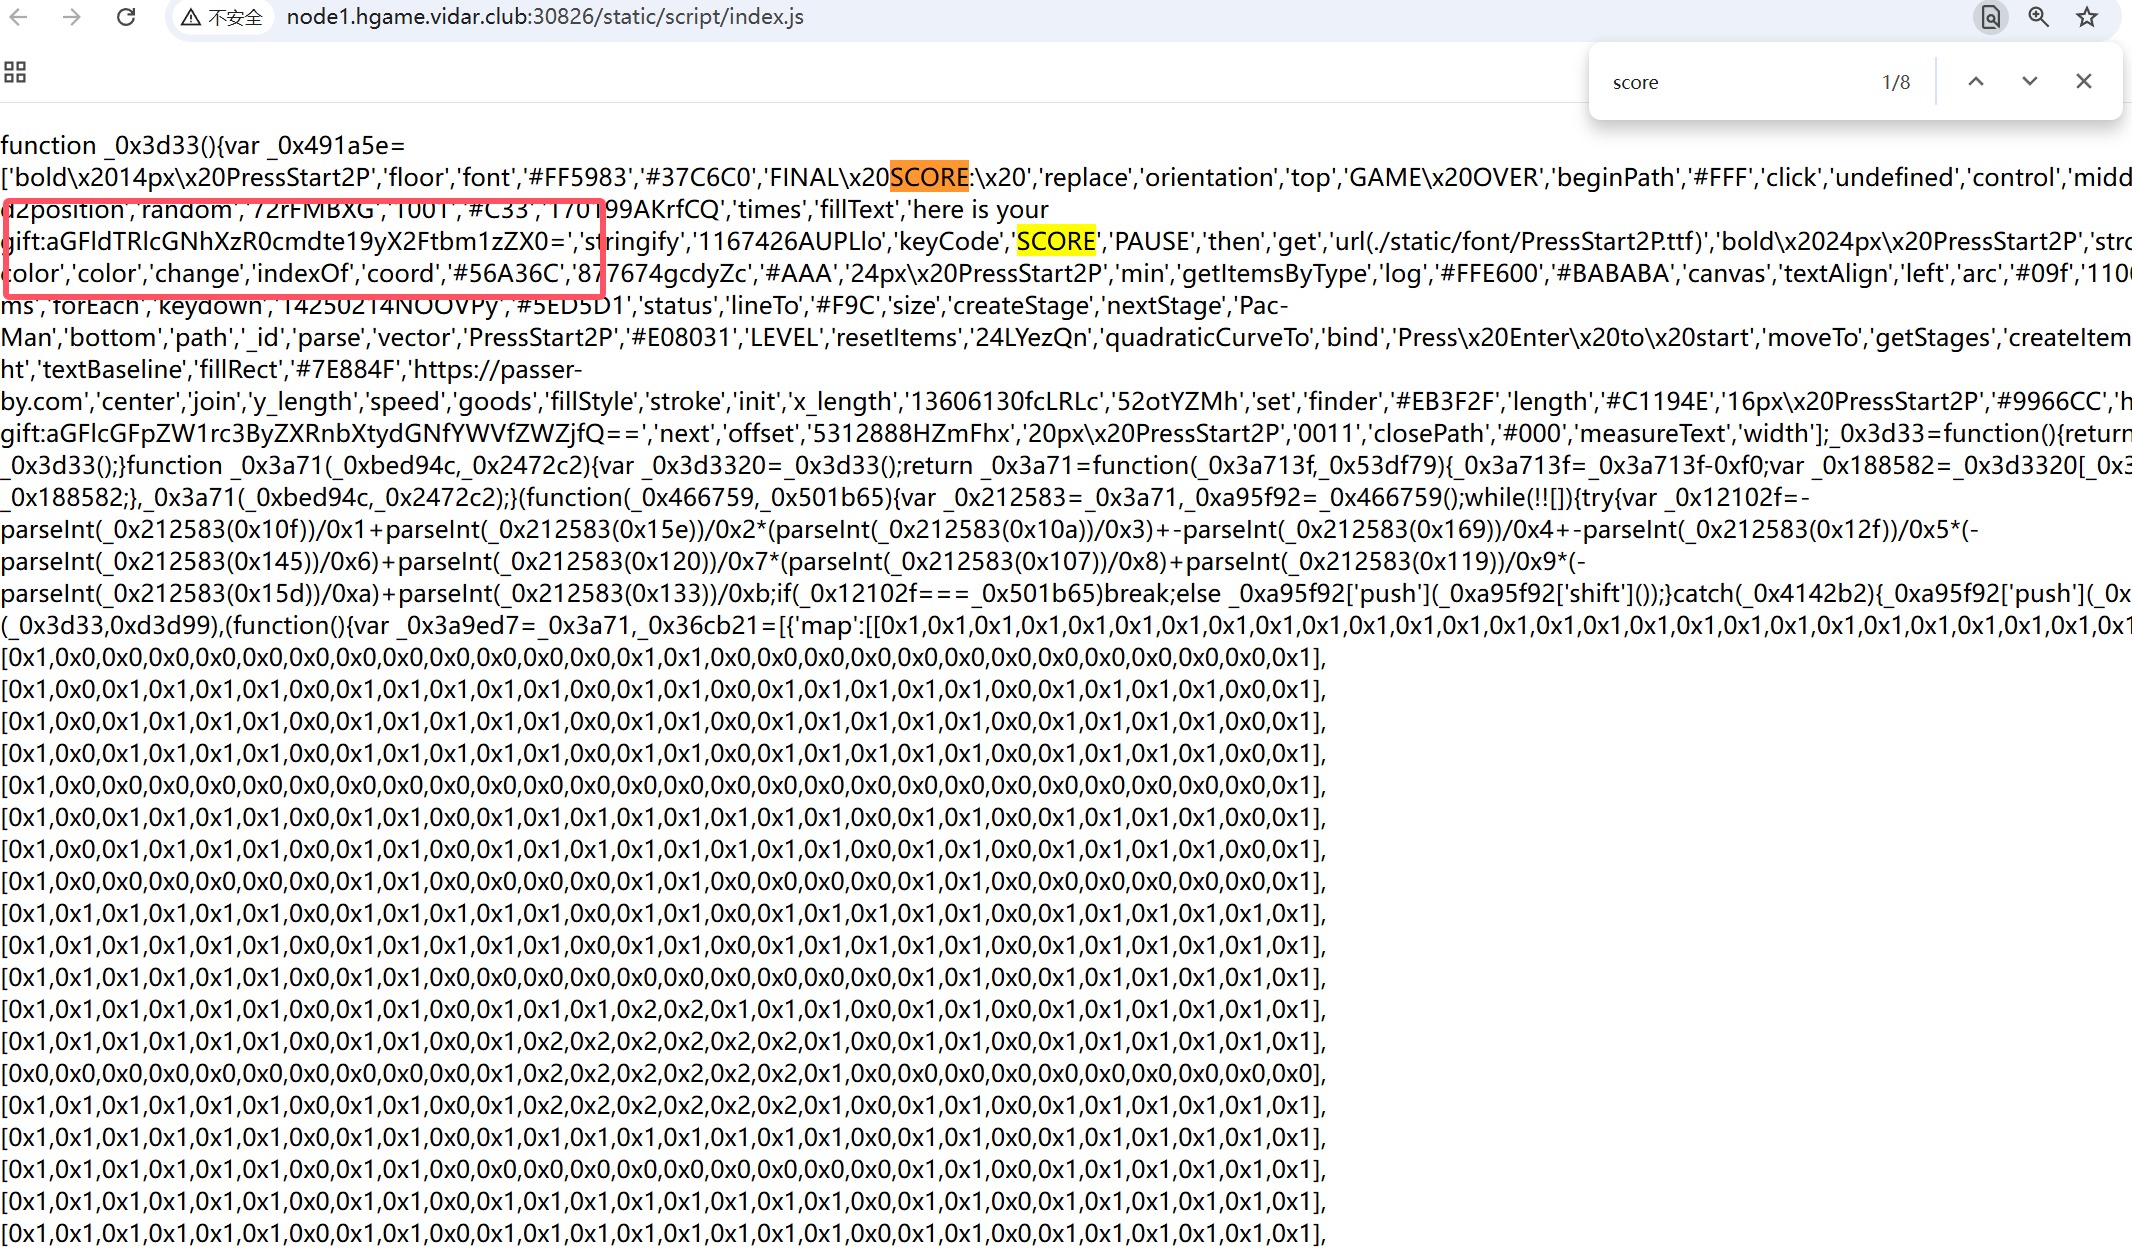This screenshot has height=1253, width=2132.
Task: Bookmark this page with the star
Action: tap(2087, 17)
